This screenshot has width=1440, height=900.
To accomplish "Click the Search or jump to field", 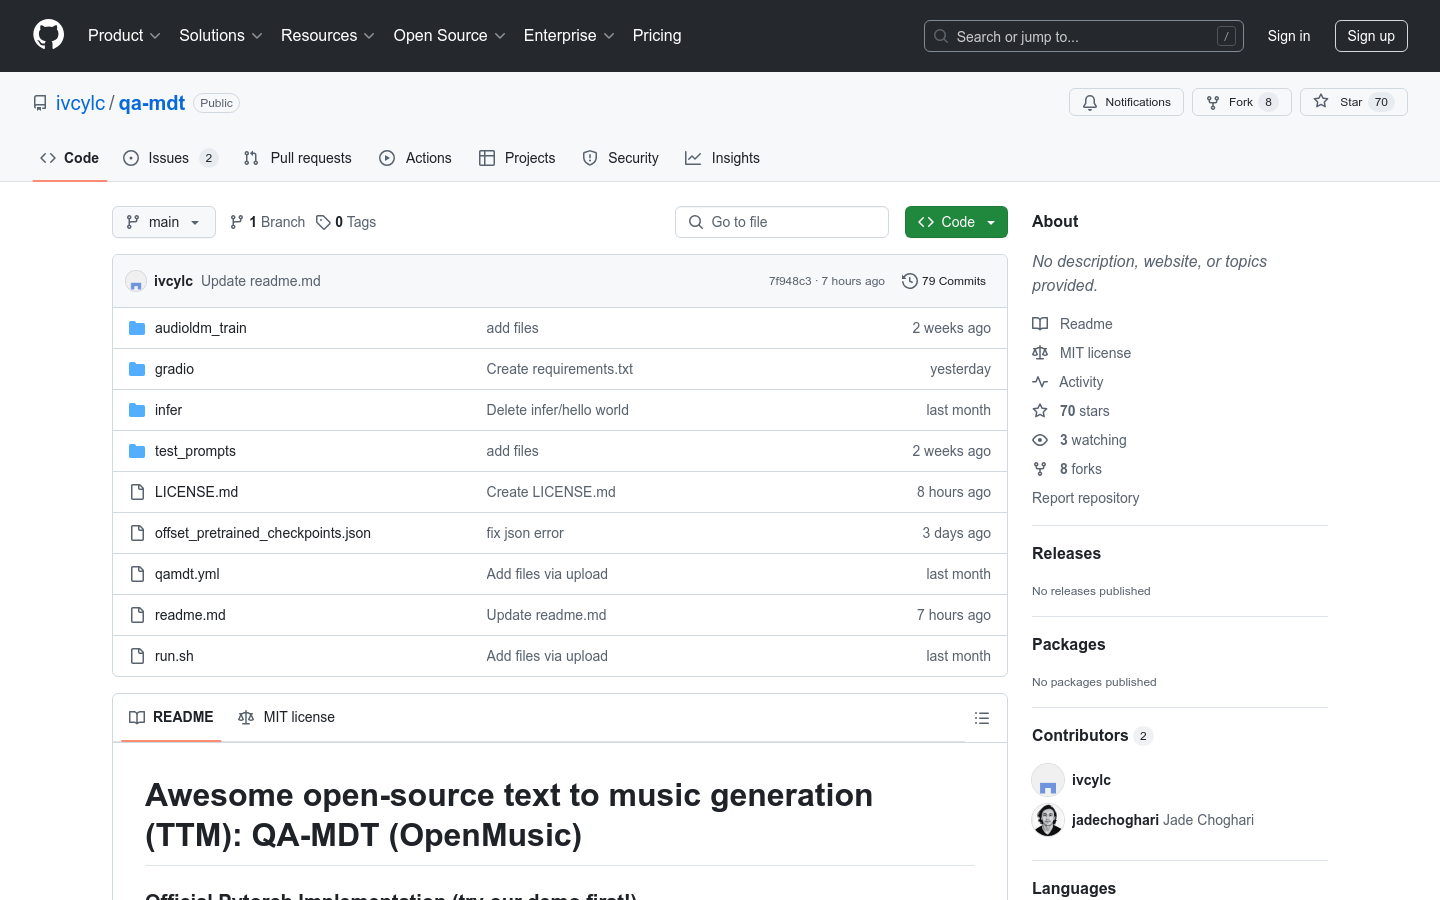I will click(x=1084, y=36).
